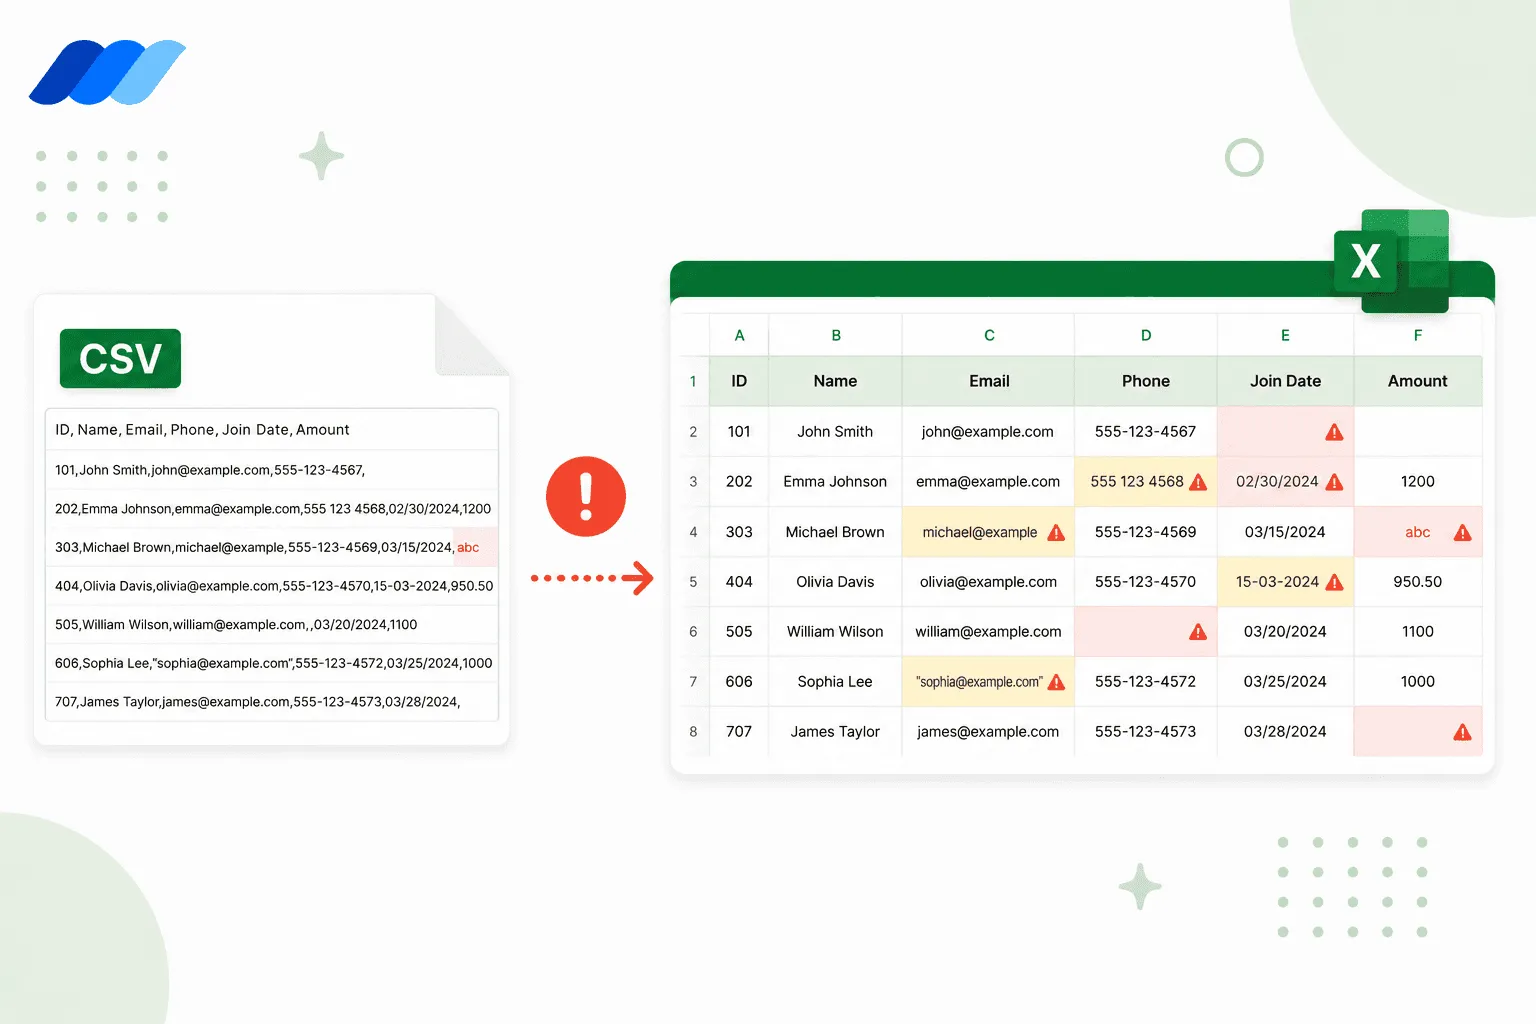Screen dimensions: 1536x1024
Task: Select cell containing 555-123-4572
Action: 1146,682
